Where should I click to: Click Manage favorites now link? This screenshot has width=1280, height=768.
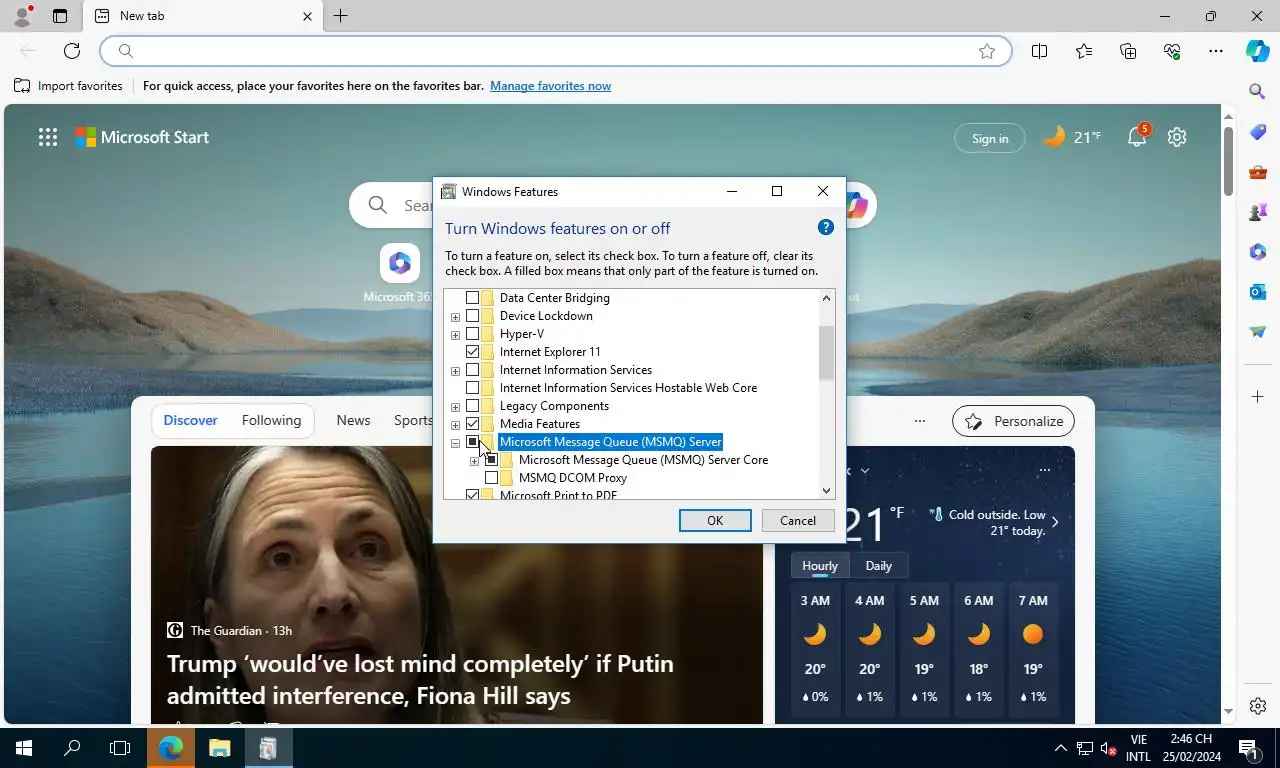pyautogui.click(x=550, y=86)
